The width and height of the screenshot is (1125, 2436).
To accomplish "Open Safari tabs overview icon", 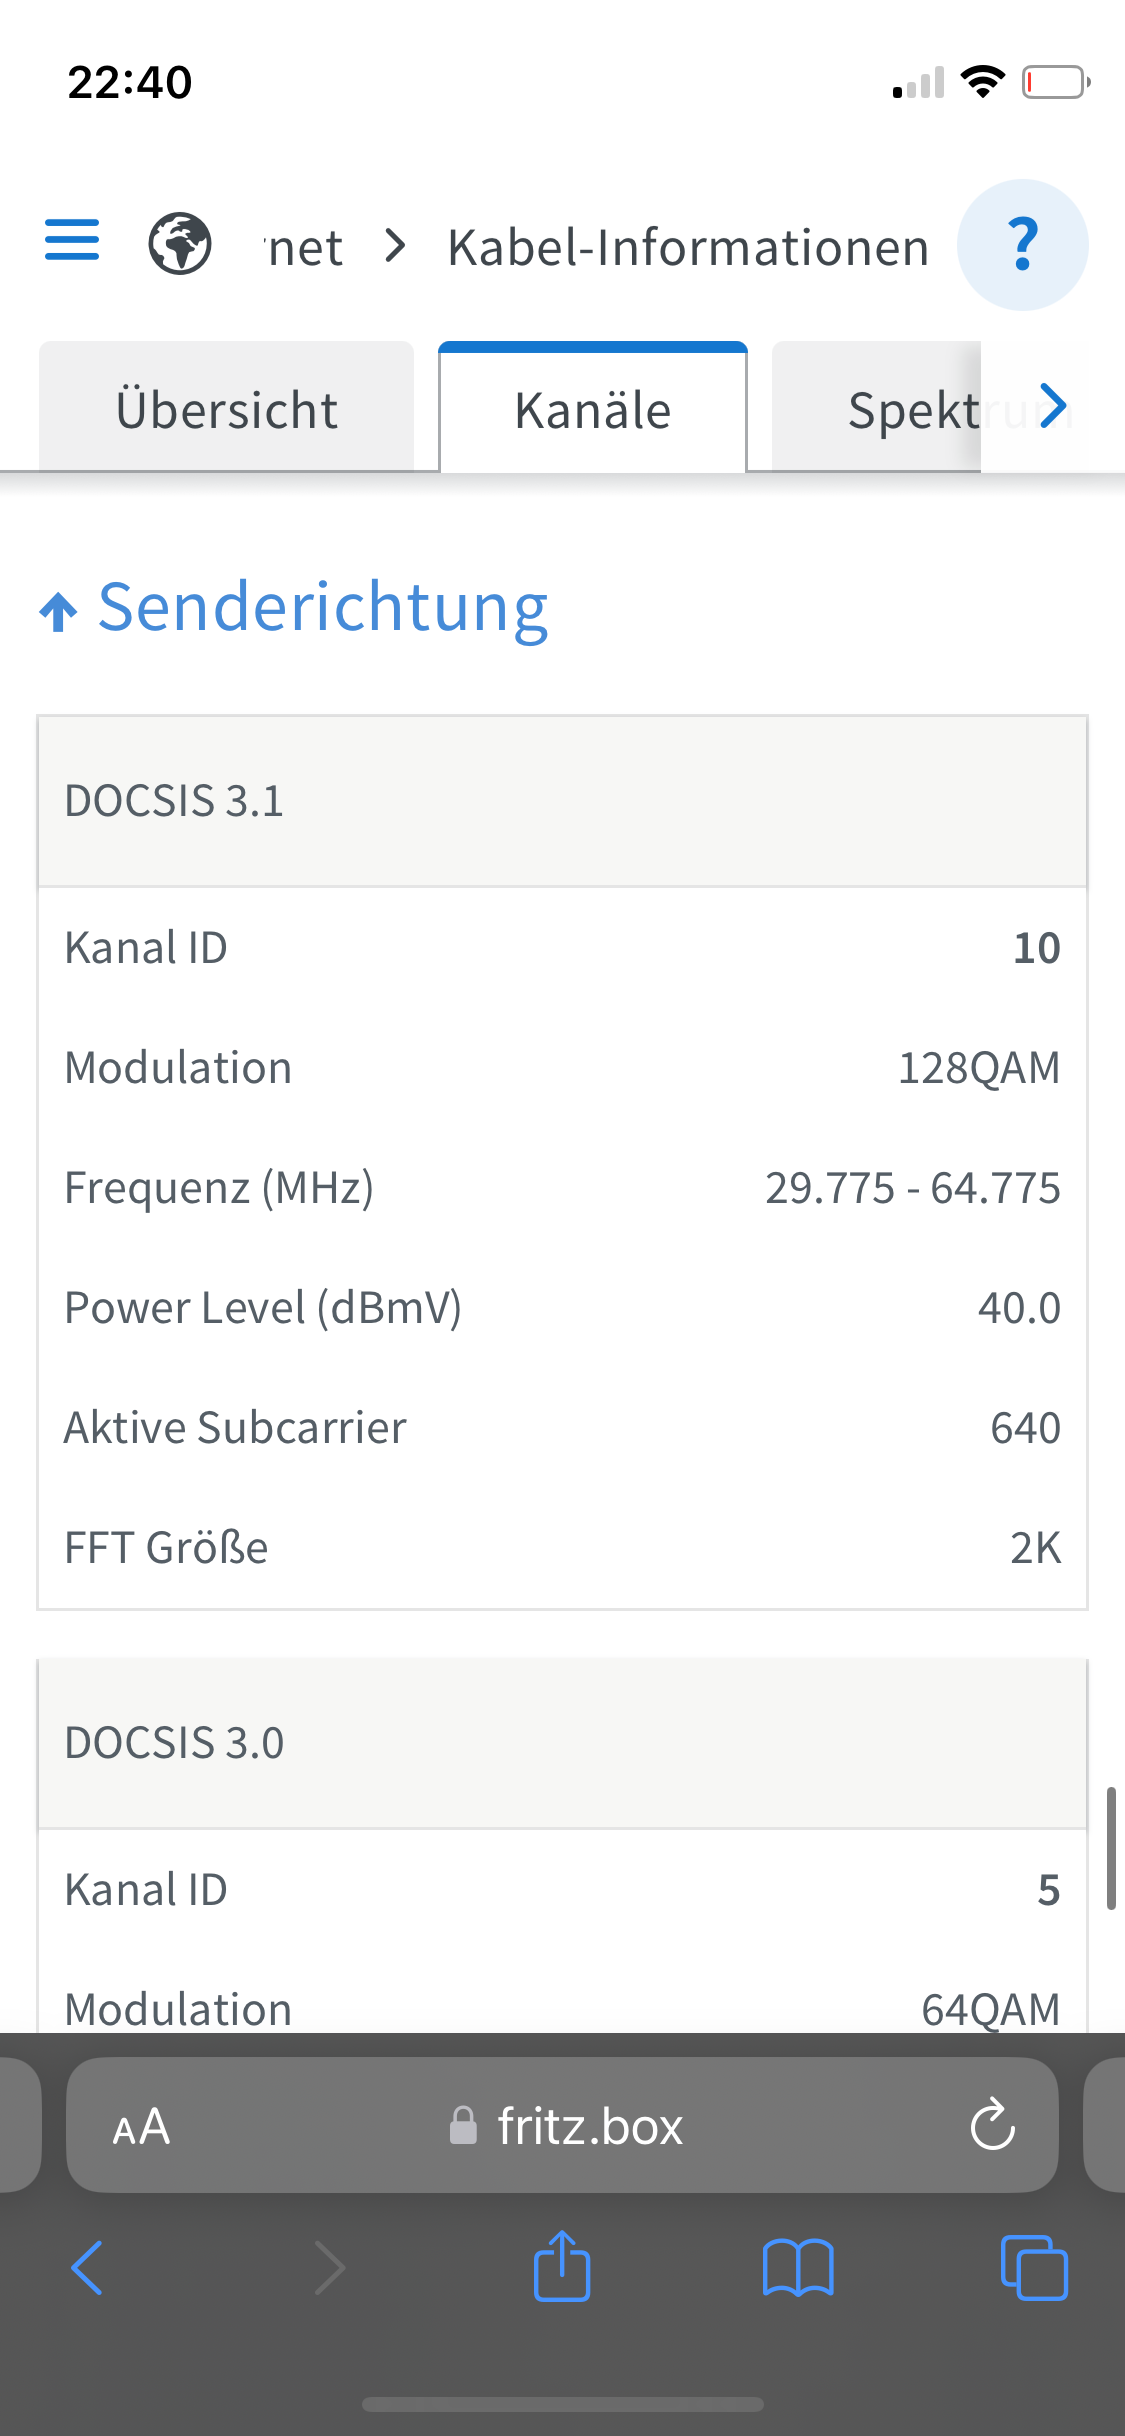I will 1034,2267.
